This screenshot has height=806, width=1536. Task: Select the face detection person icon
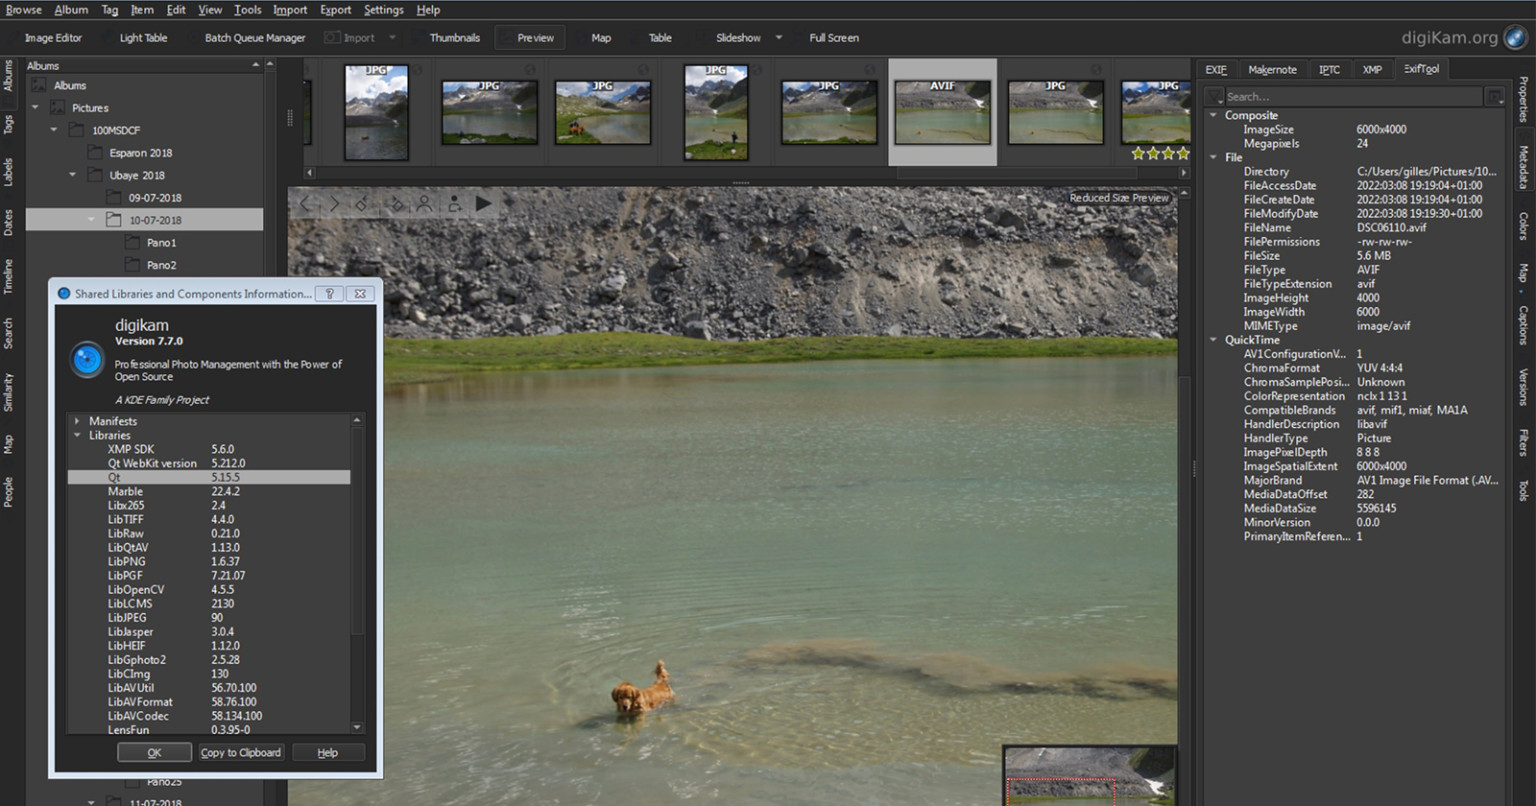[426, 203]
